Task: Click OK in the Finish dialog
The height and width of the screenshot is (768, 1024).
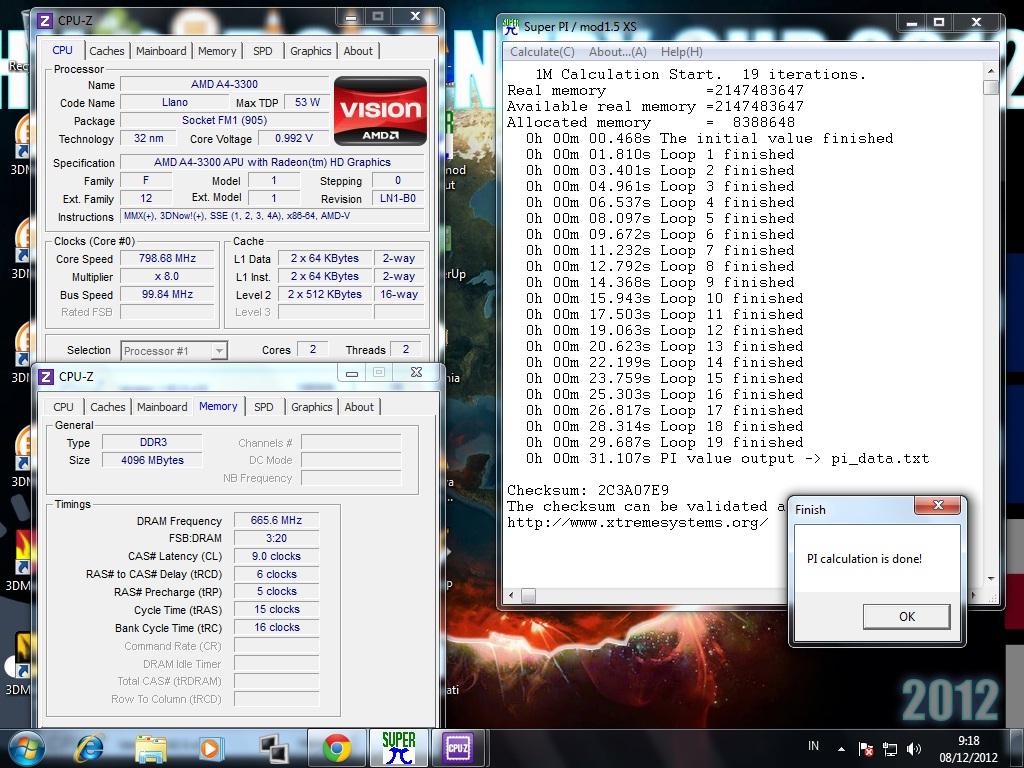Action: (x=906, y=616)
